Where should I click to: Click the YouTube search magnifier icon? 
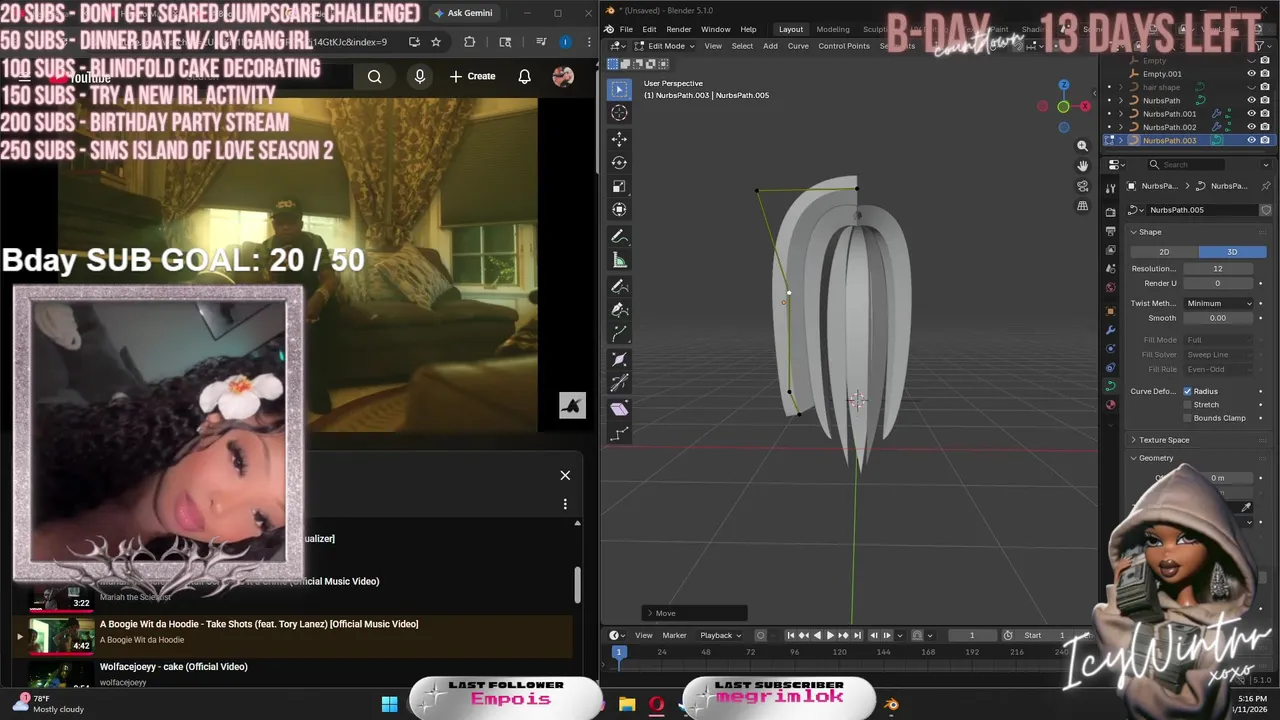click(x=374, y=76)
